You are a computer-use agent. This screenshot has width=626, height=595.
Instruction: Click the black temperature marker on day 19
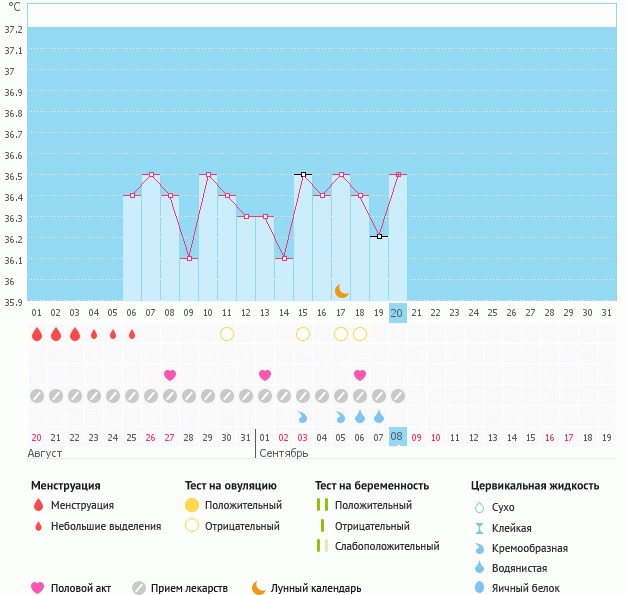[379, 237]
